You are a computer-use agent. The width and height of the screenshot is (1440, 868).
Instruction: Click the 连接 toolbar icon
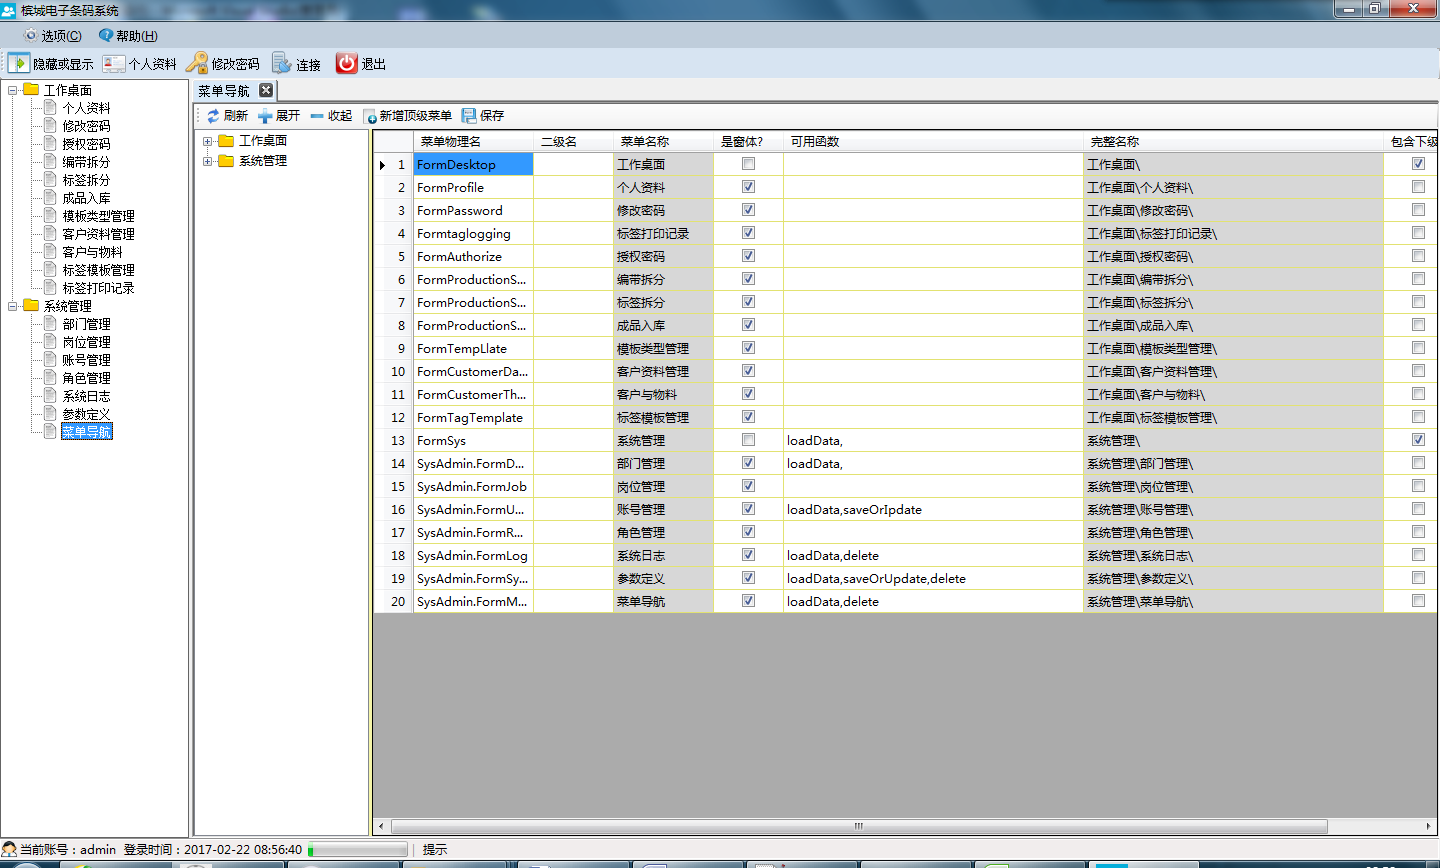[x=282, y=63]
